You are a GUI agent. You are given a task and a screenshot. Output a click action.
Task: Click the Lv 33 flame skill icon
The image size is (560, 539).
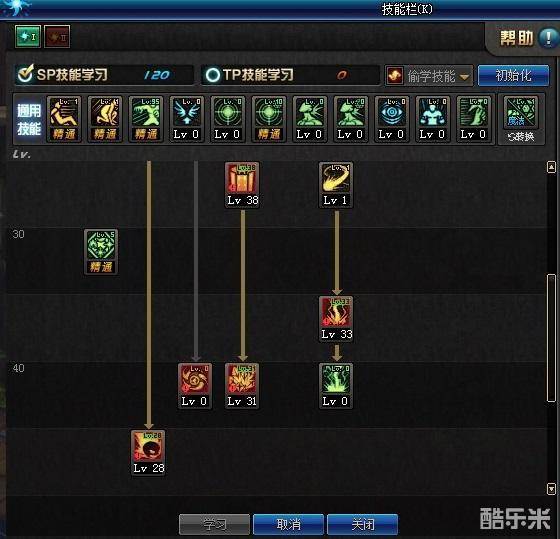[x=335, y=312]
